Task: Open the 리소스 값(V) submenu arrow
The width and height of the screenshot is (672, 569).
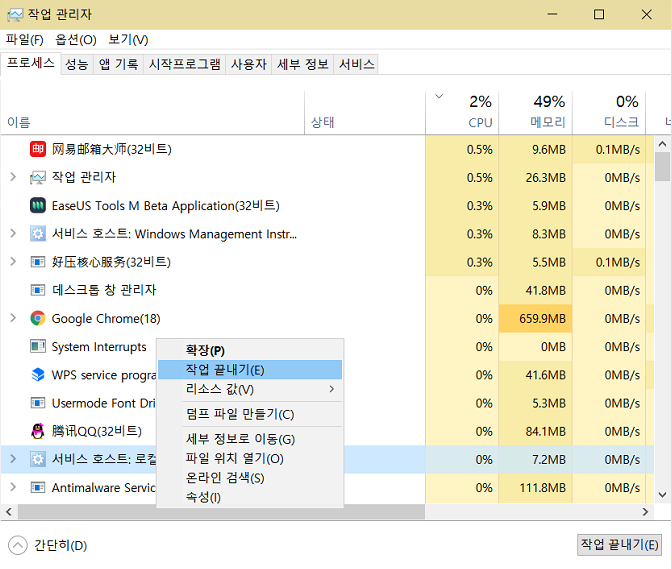Action: (332, 389)
